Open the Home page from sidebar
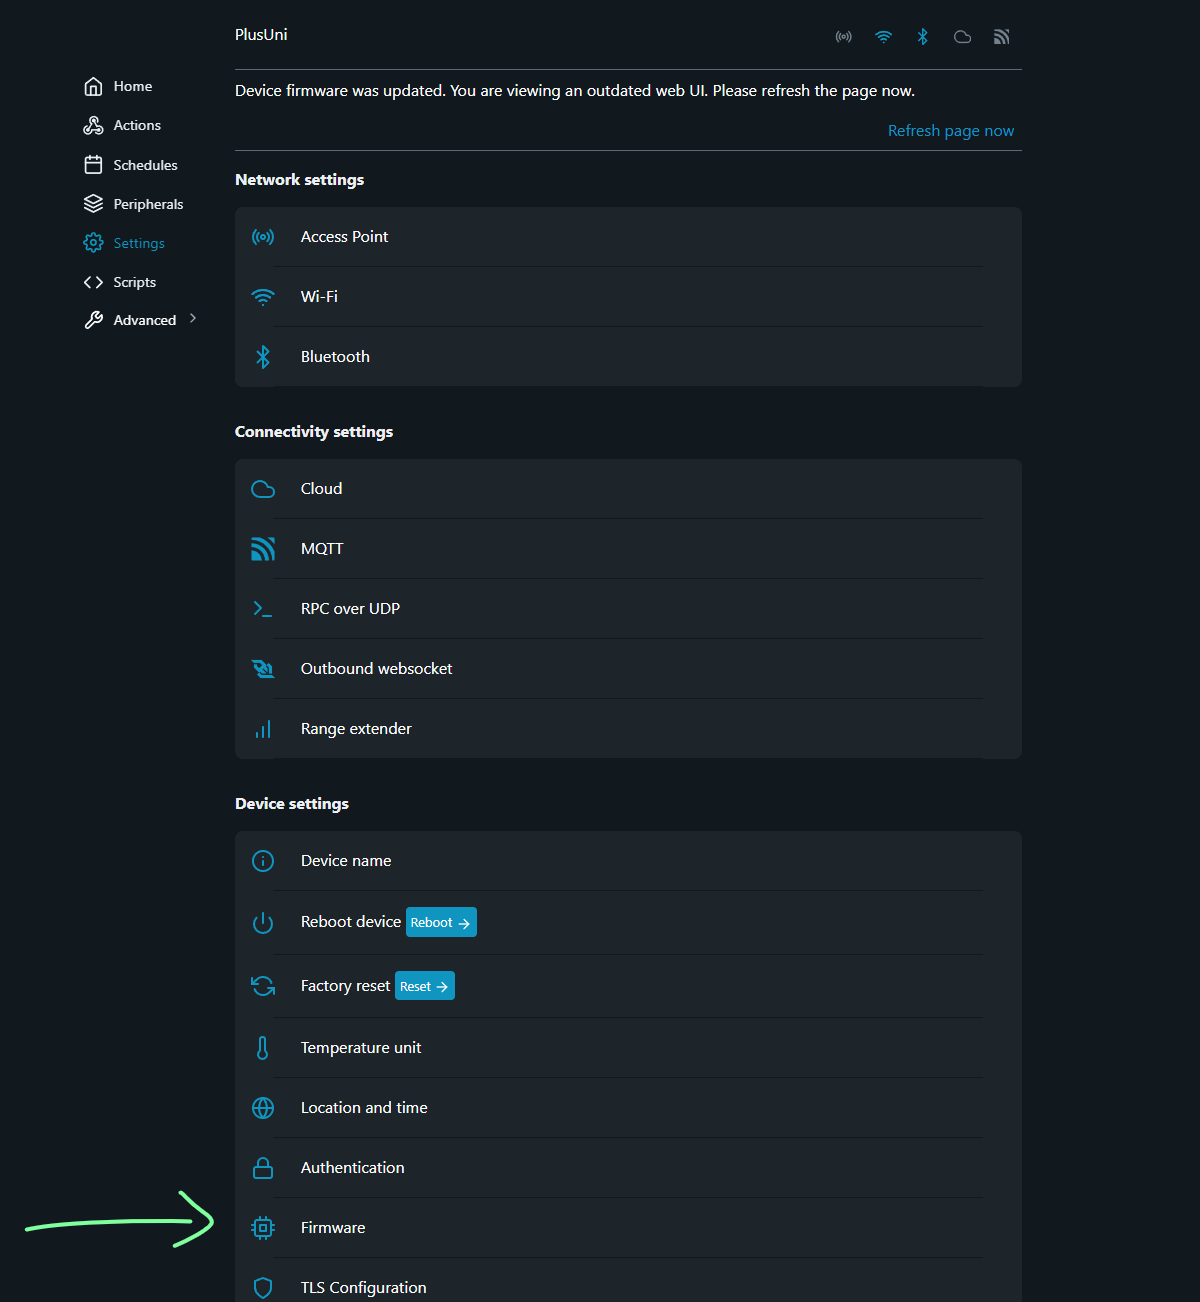1200x1302 pixels. 132,86
